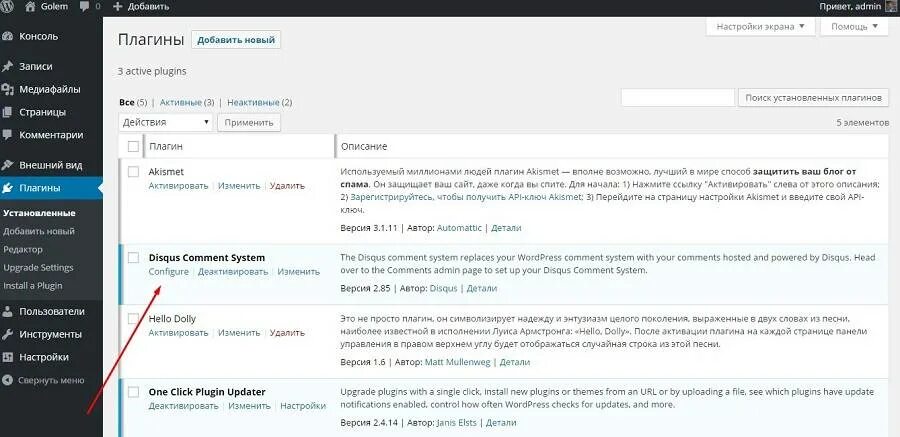Open Добавить новый in Plugins submenu
The width and height of the screenshot is (900, 437).
[x=39, y=231]
